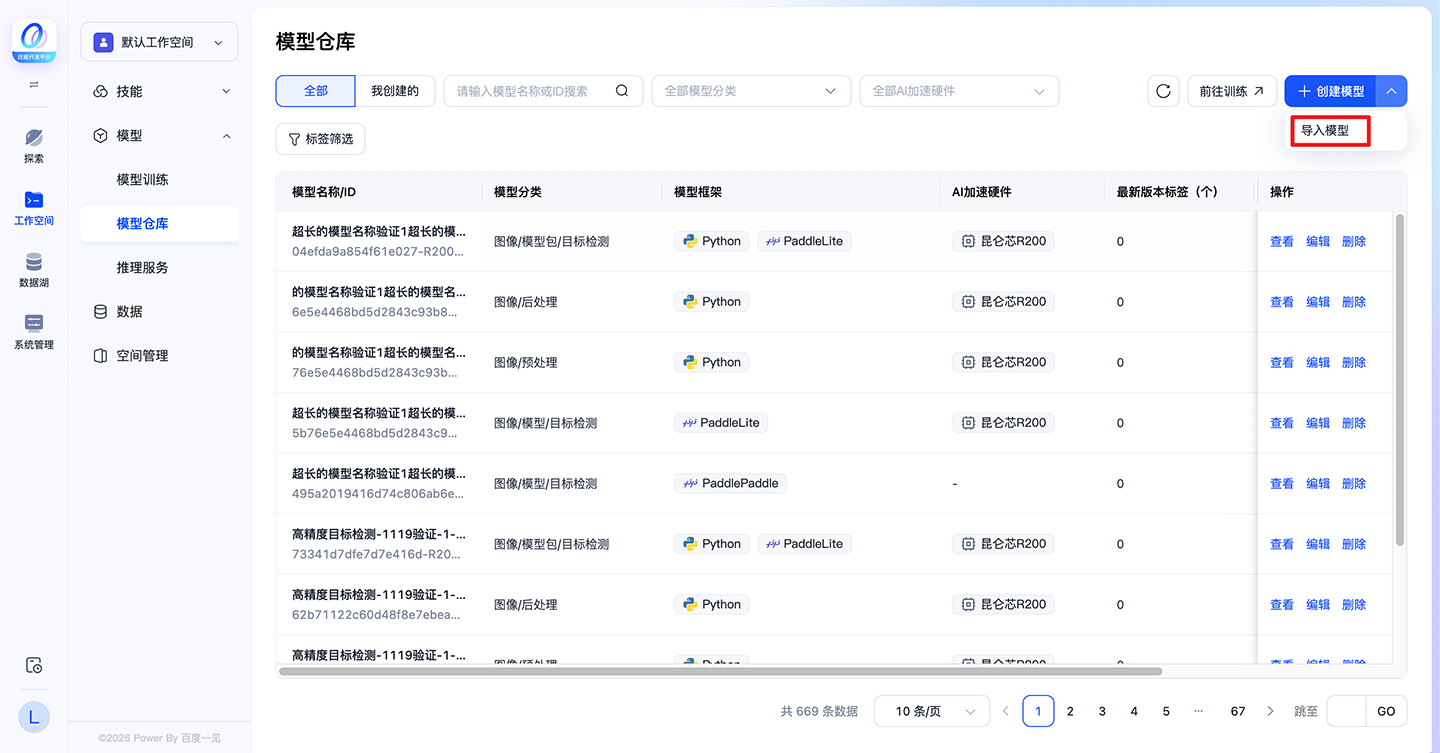Open the 默认工作空间 workspace selector
Screen dimensions: 1440x753
(160, 42)
